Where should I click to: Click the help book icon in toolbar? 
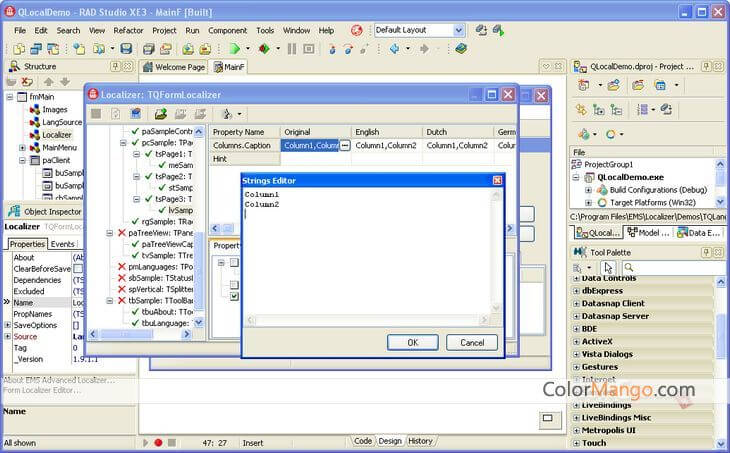coord(460,48)
